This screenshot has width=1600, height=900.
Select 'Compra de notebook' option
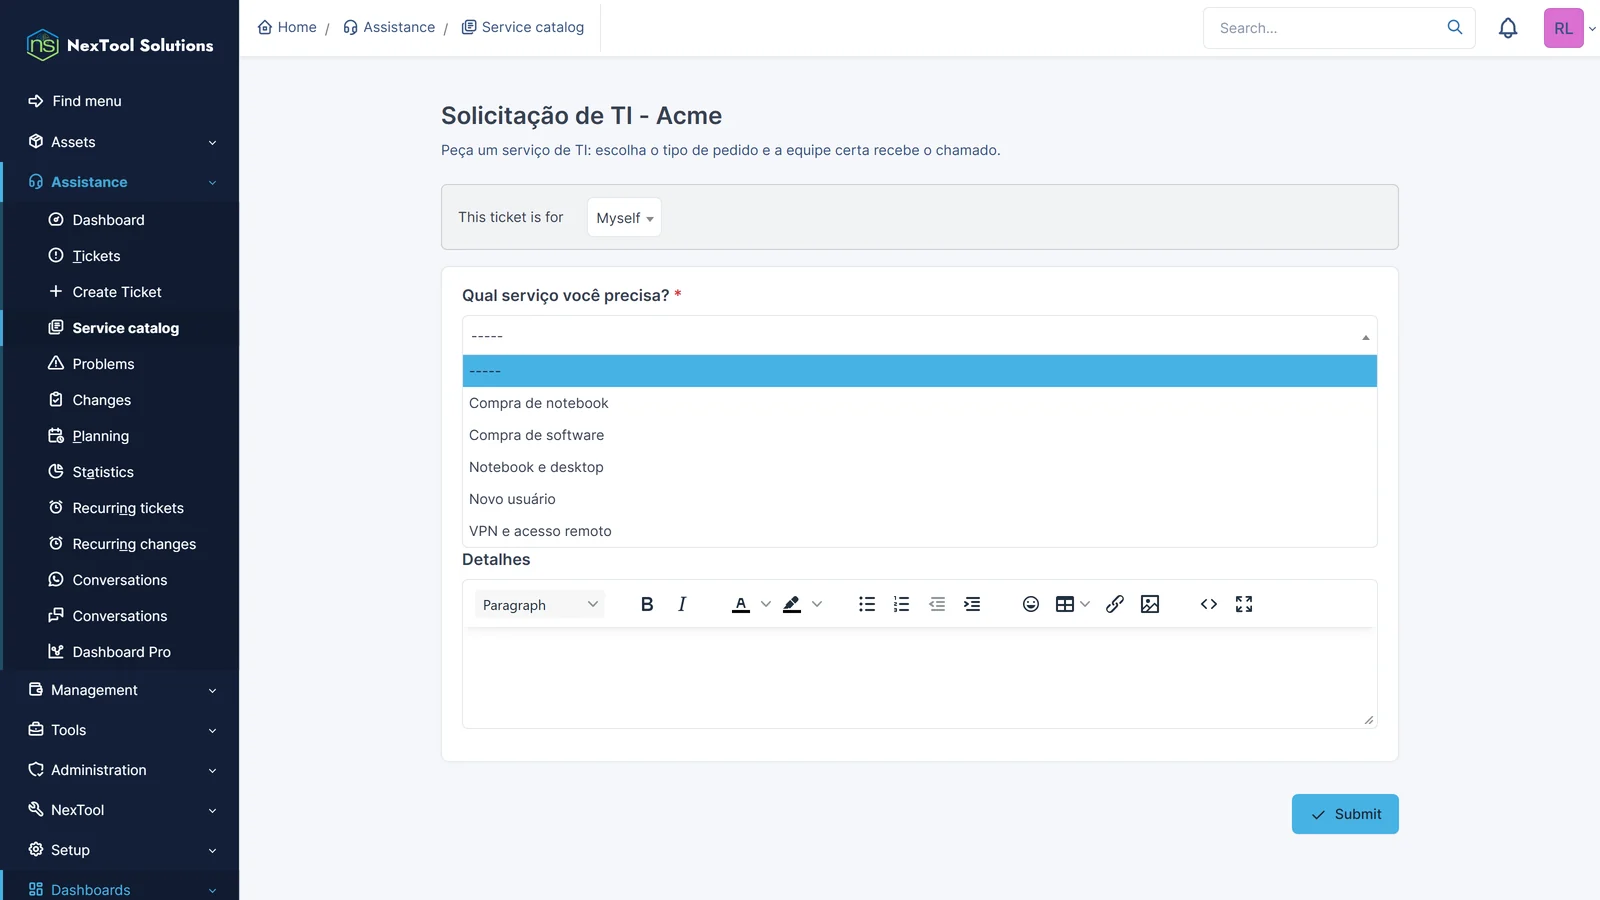tap(919, 403)
